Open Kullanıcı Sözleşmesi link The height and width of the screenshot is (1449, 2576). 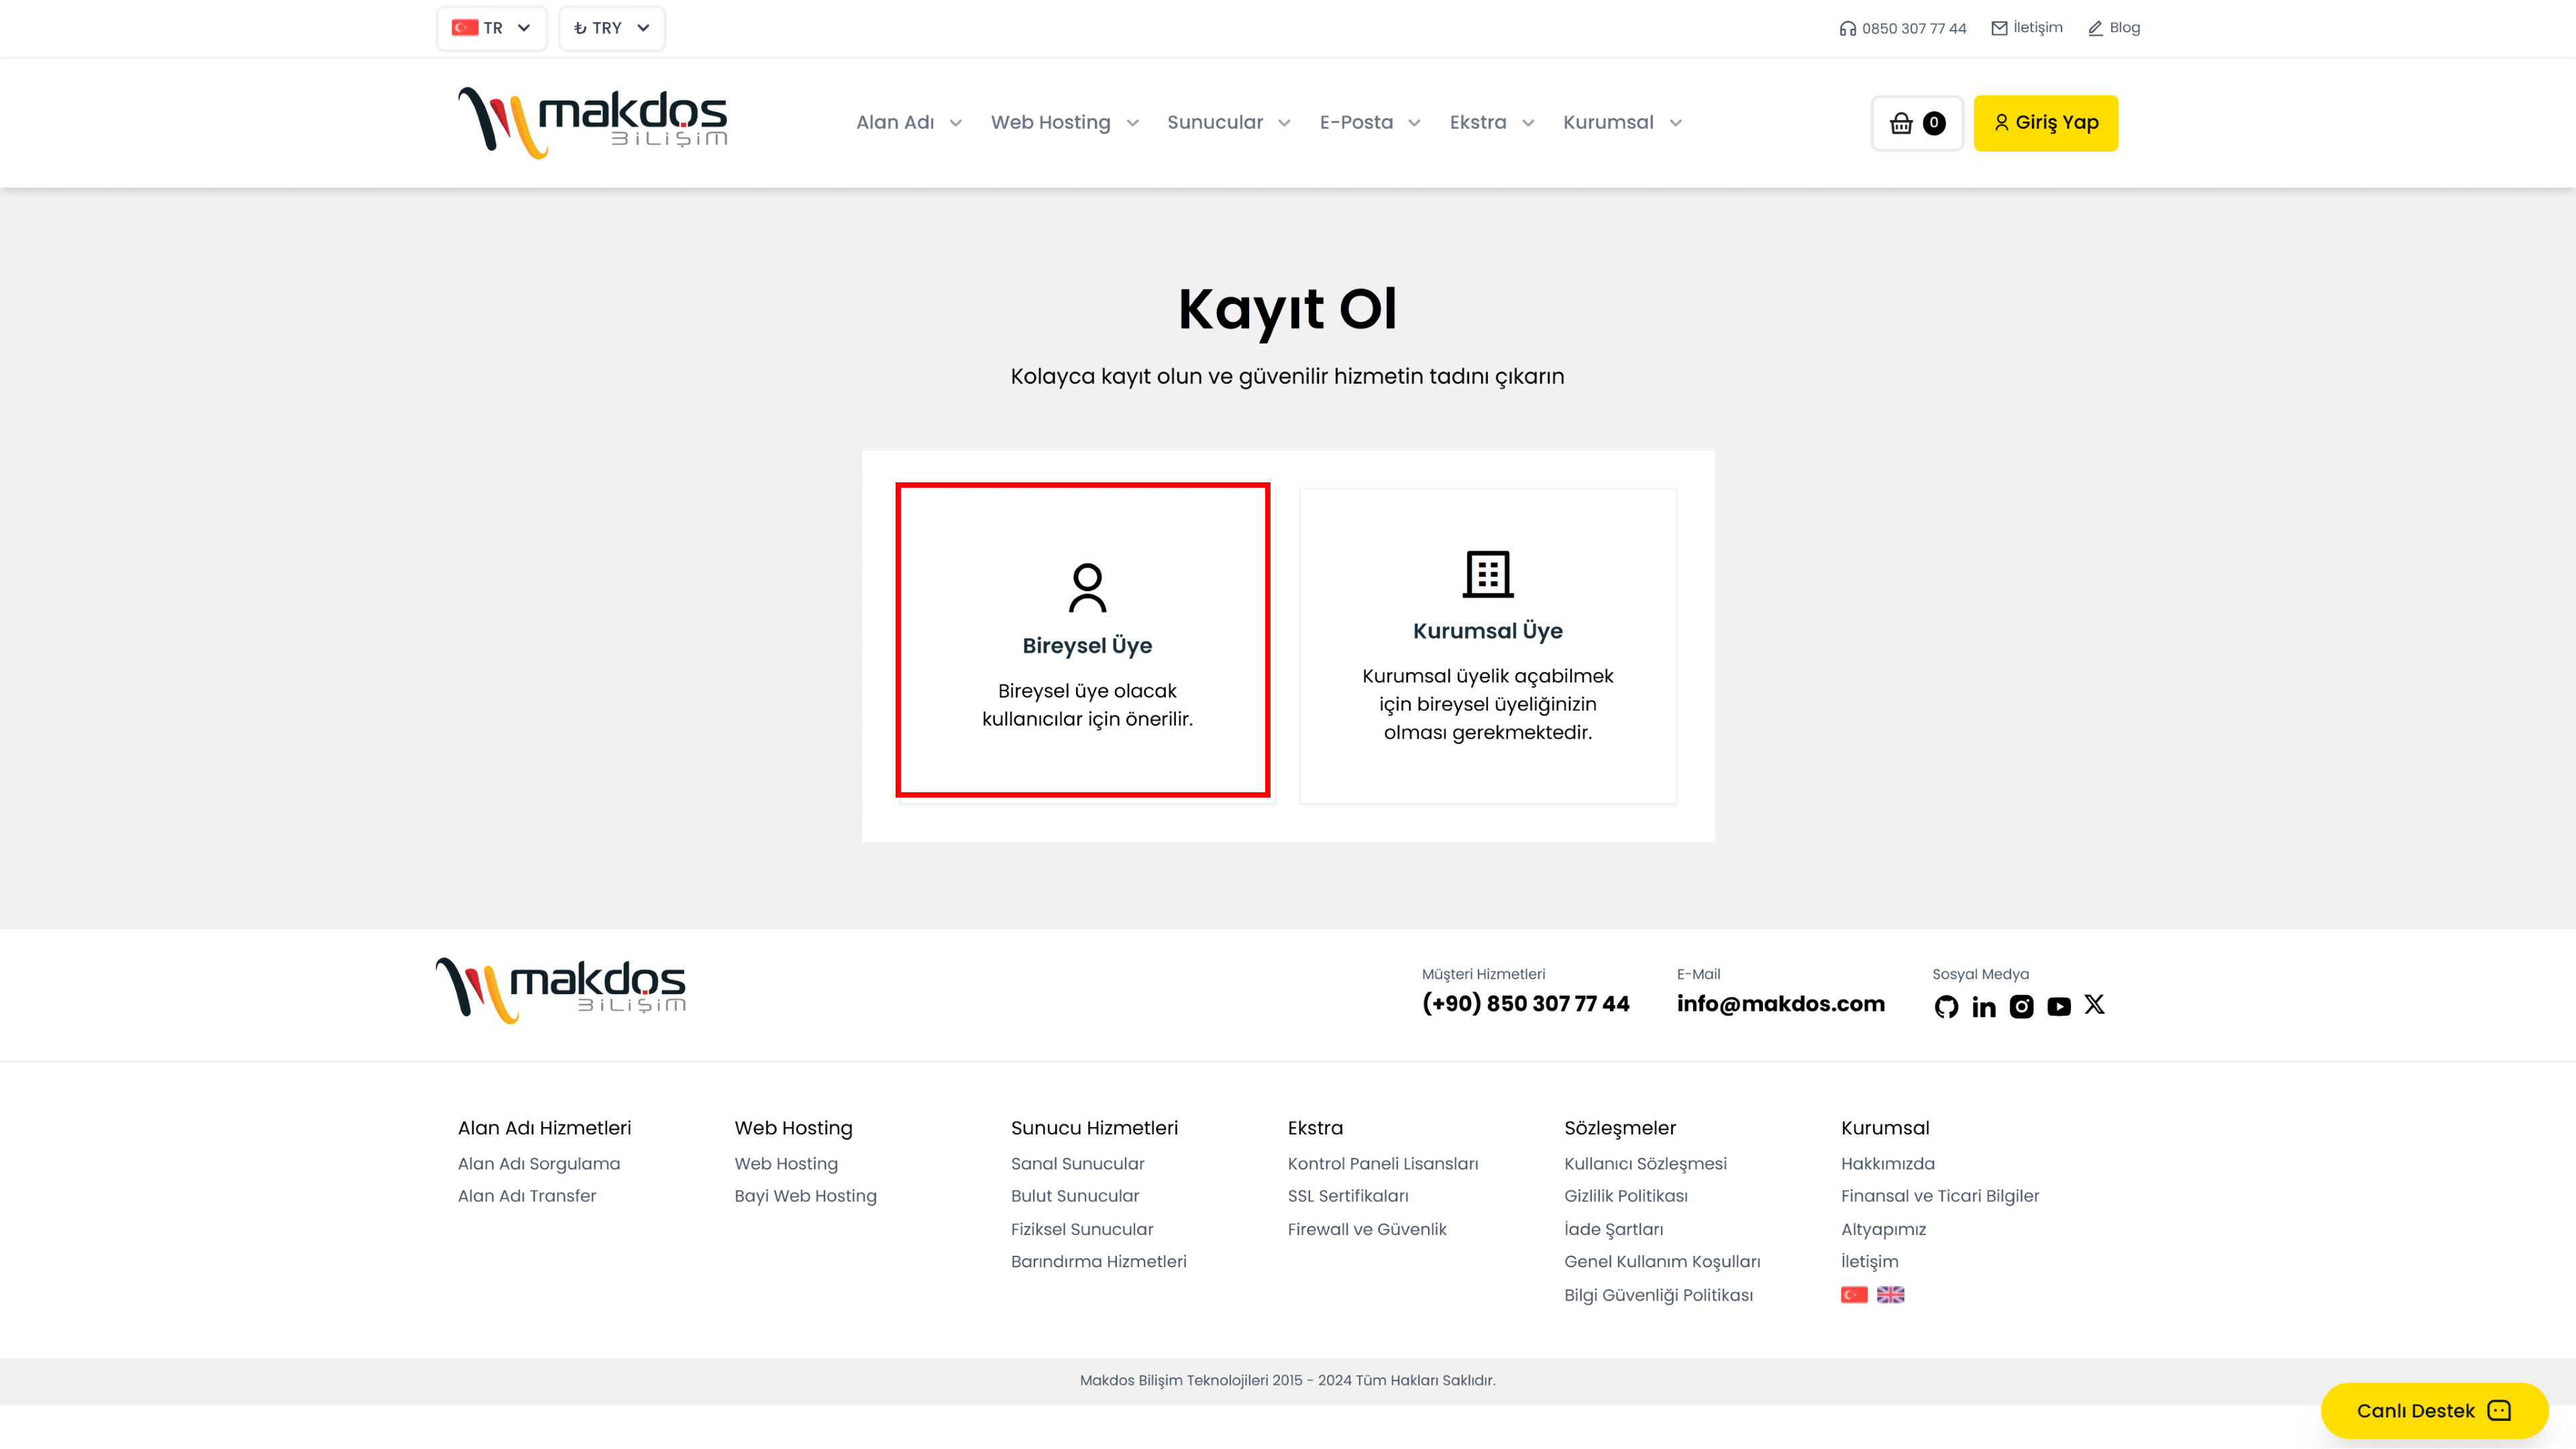(x=1645, y=1164)
